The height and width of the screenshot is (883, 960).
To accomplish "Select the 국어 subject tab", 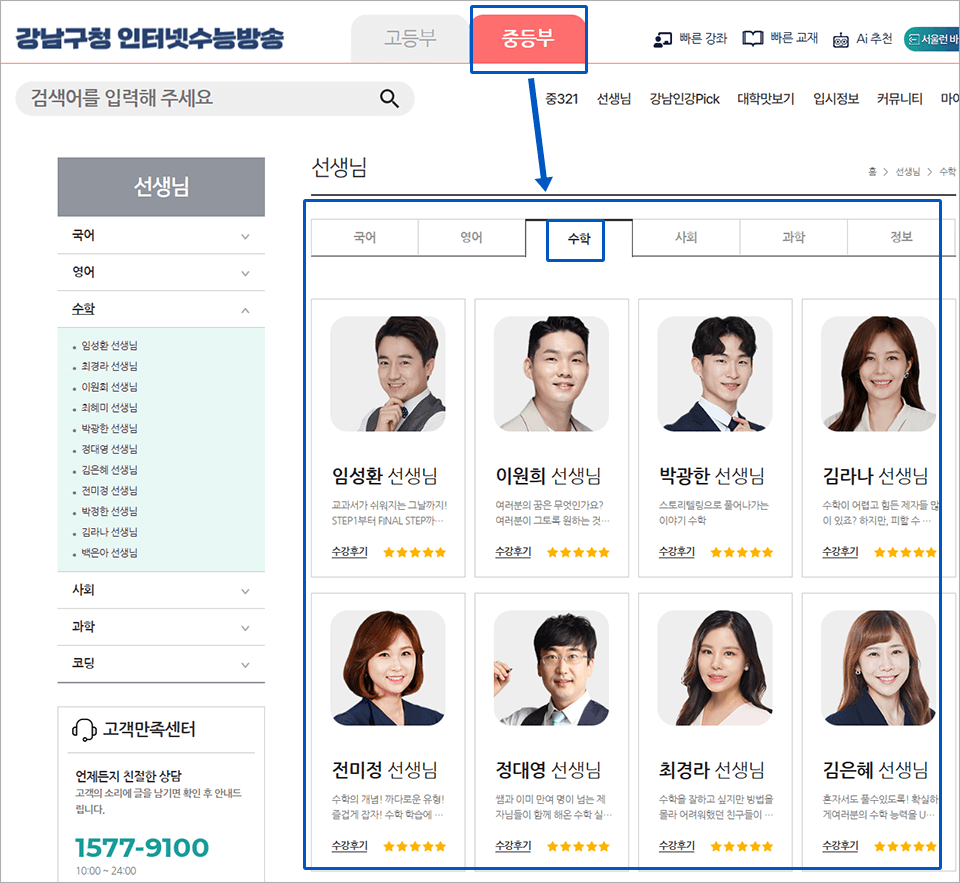I will click(x=365, y=237).
